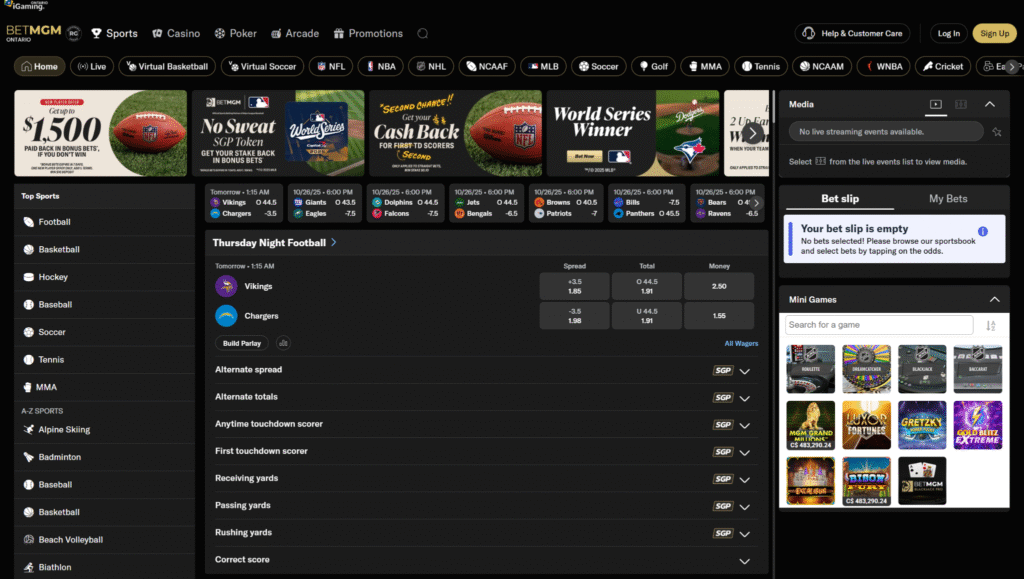
Task: Select Over 44.5 total odds for Vikings
Action: click(x=647, y=286)
